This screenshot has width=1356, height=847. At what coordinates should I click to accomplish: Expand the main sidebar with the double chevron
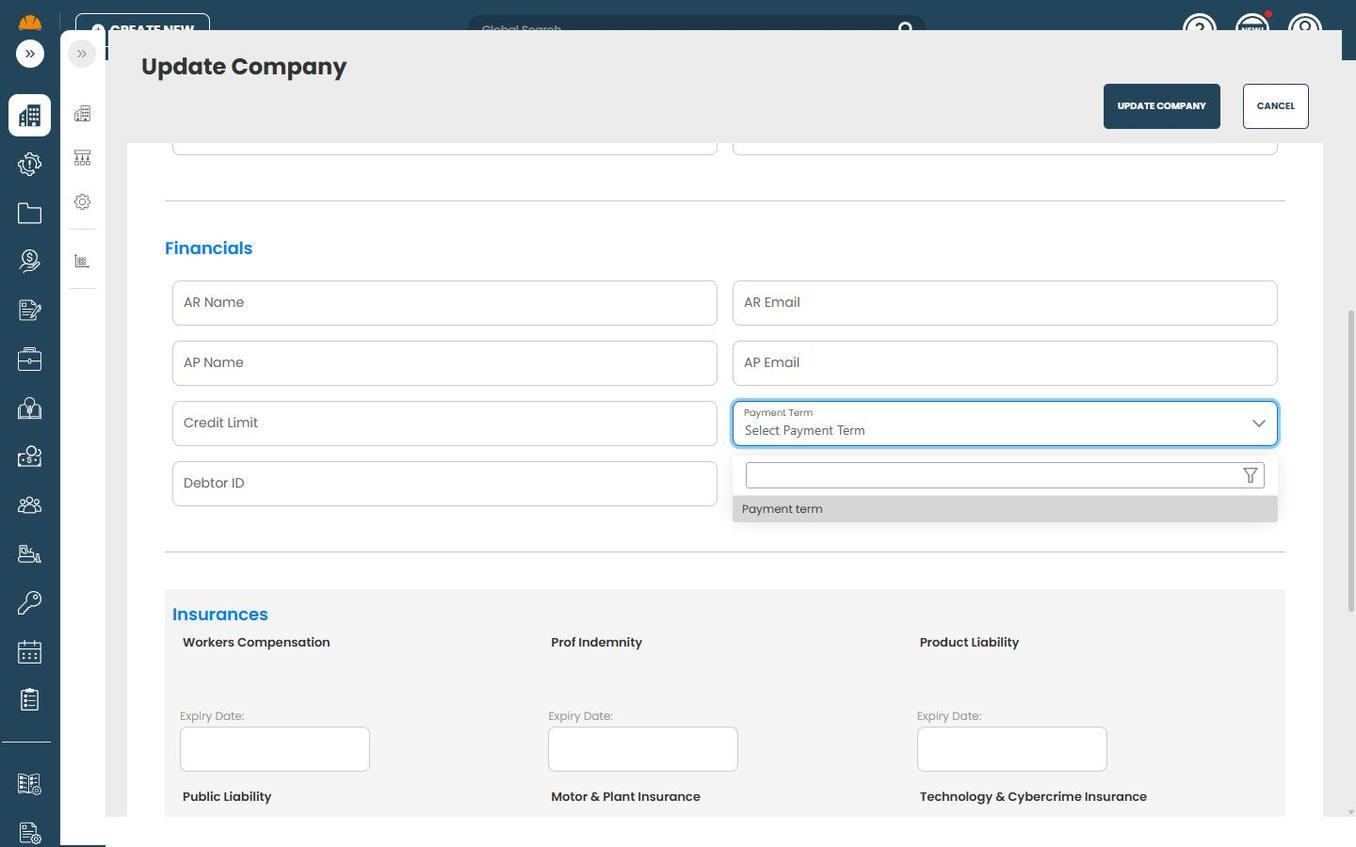(30, 54)
